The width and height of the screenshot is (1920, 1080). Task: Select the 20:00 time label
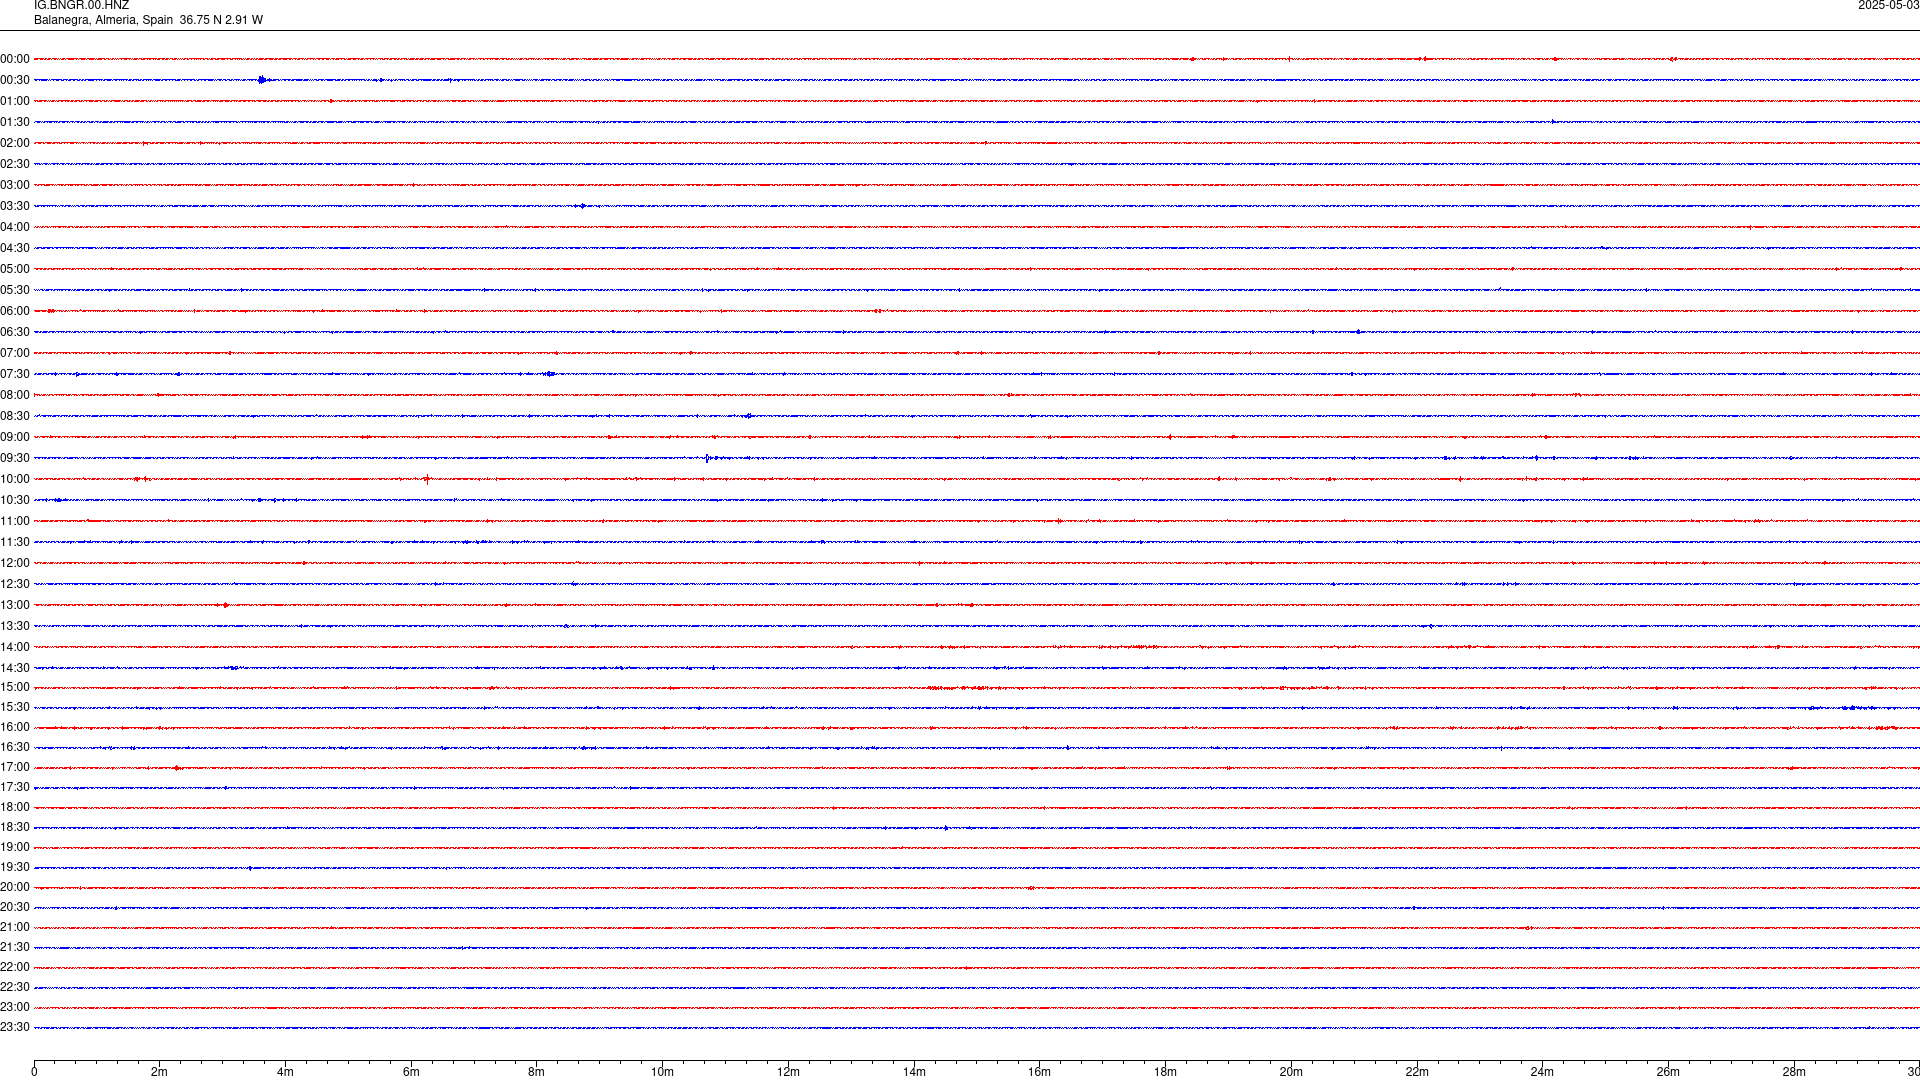15,887
